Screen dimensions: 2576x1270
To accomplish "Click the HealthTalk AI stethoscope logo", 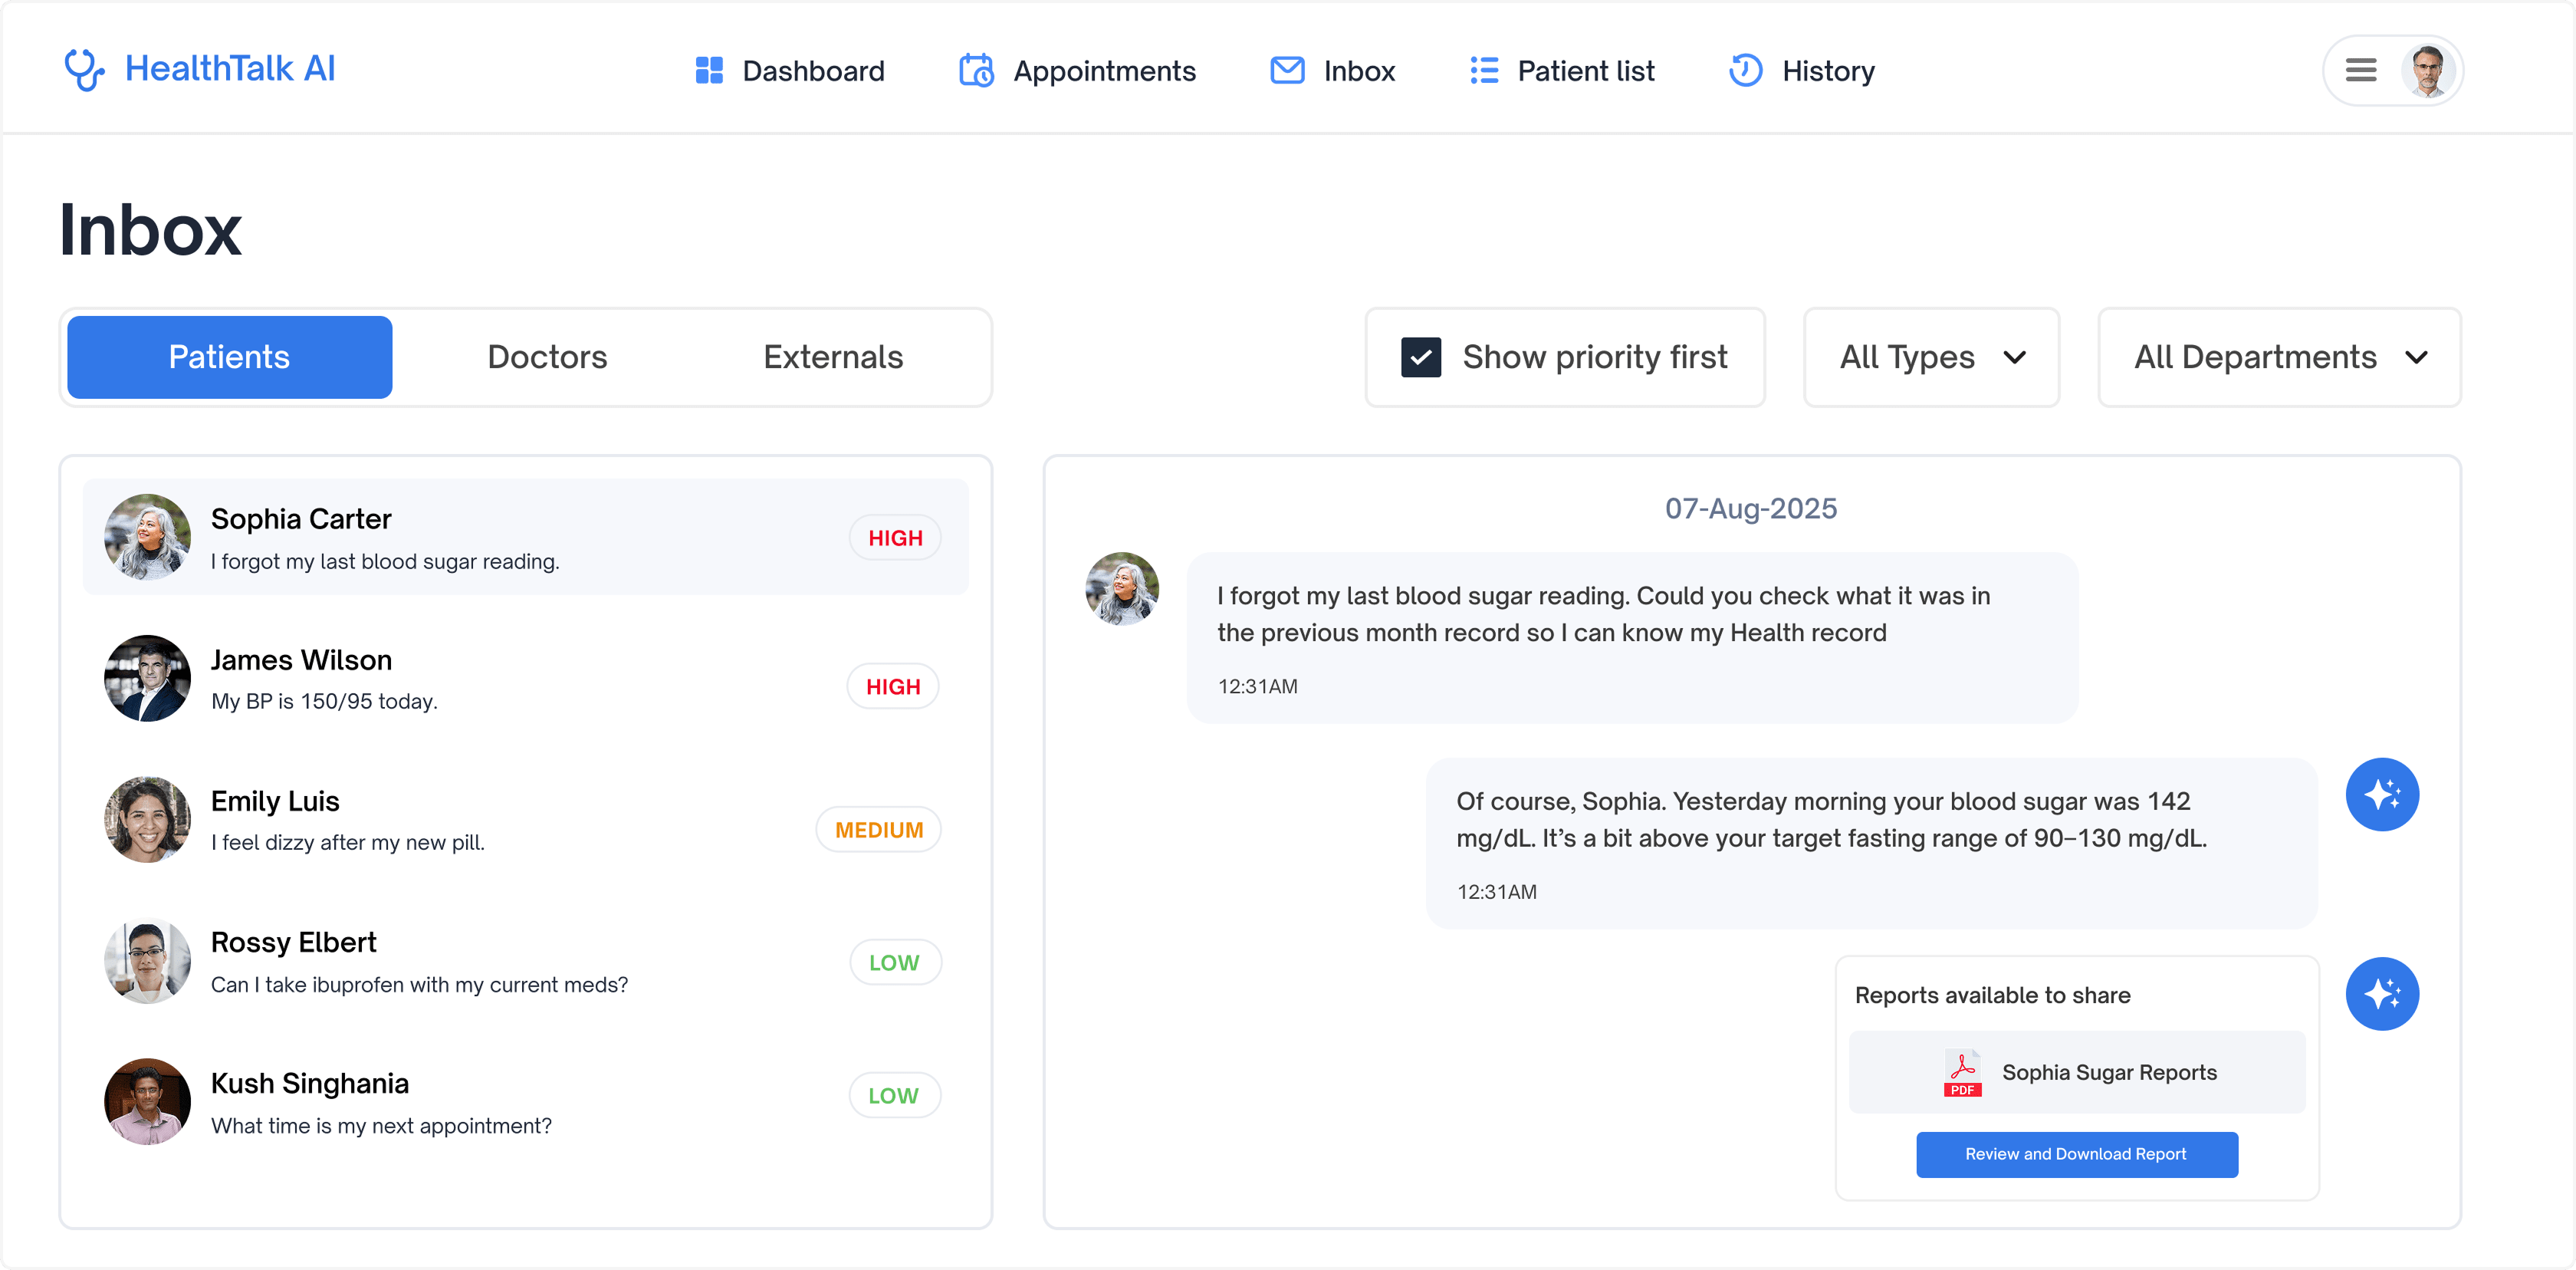I will pos(84,70).
